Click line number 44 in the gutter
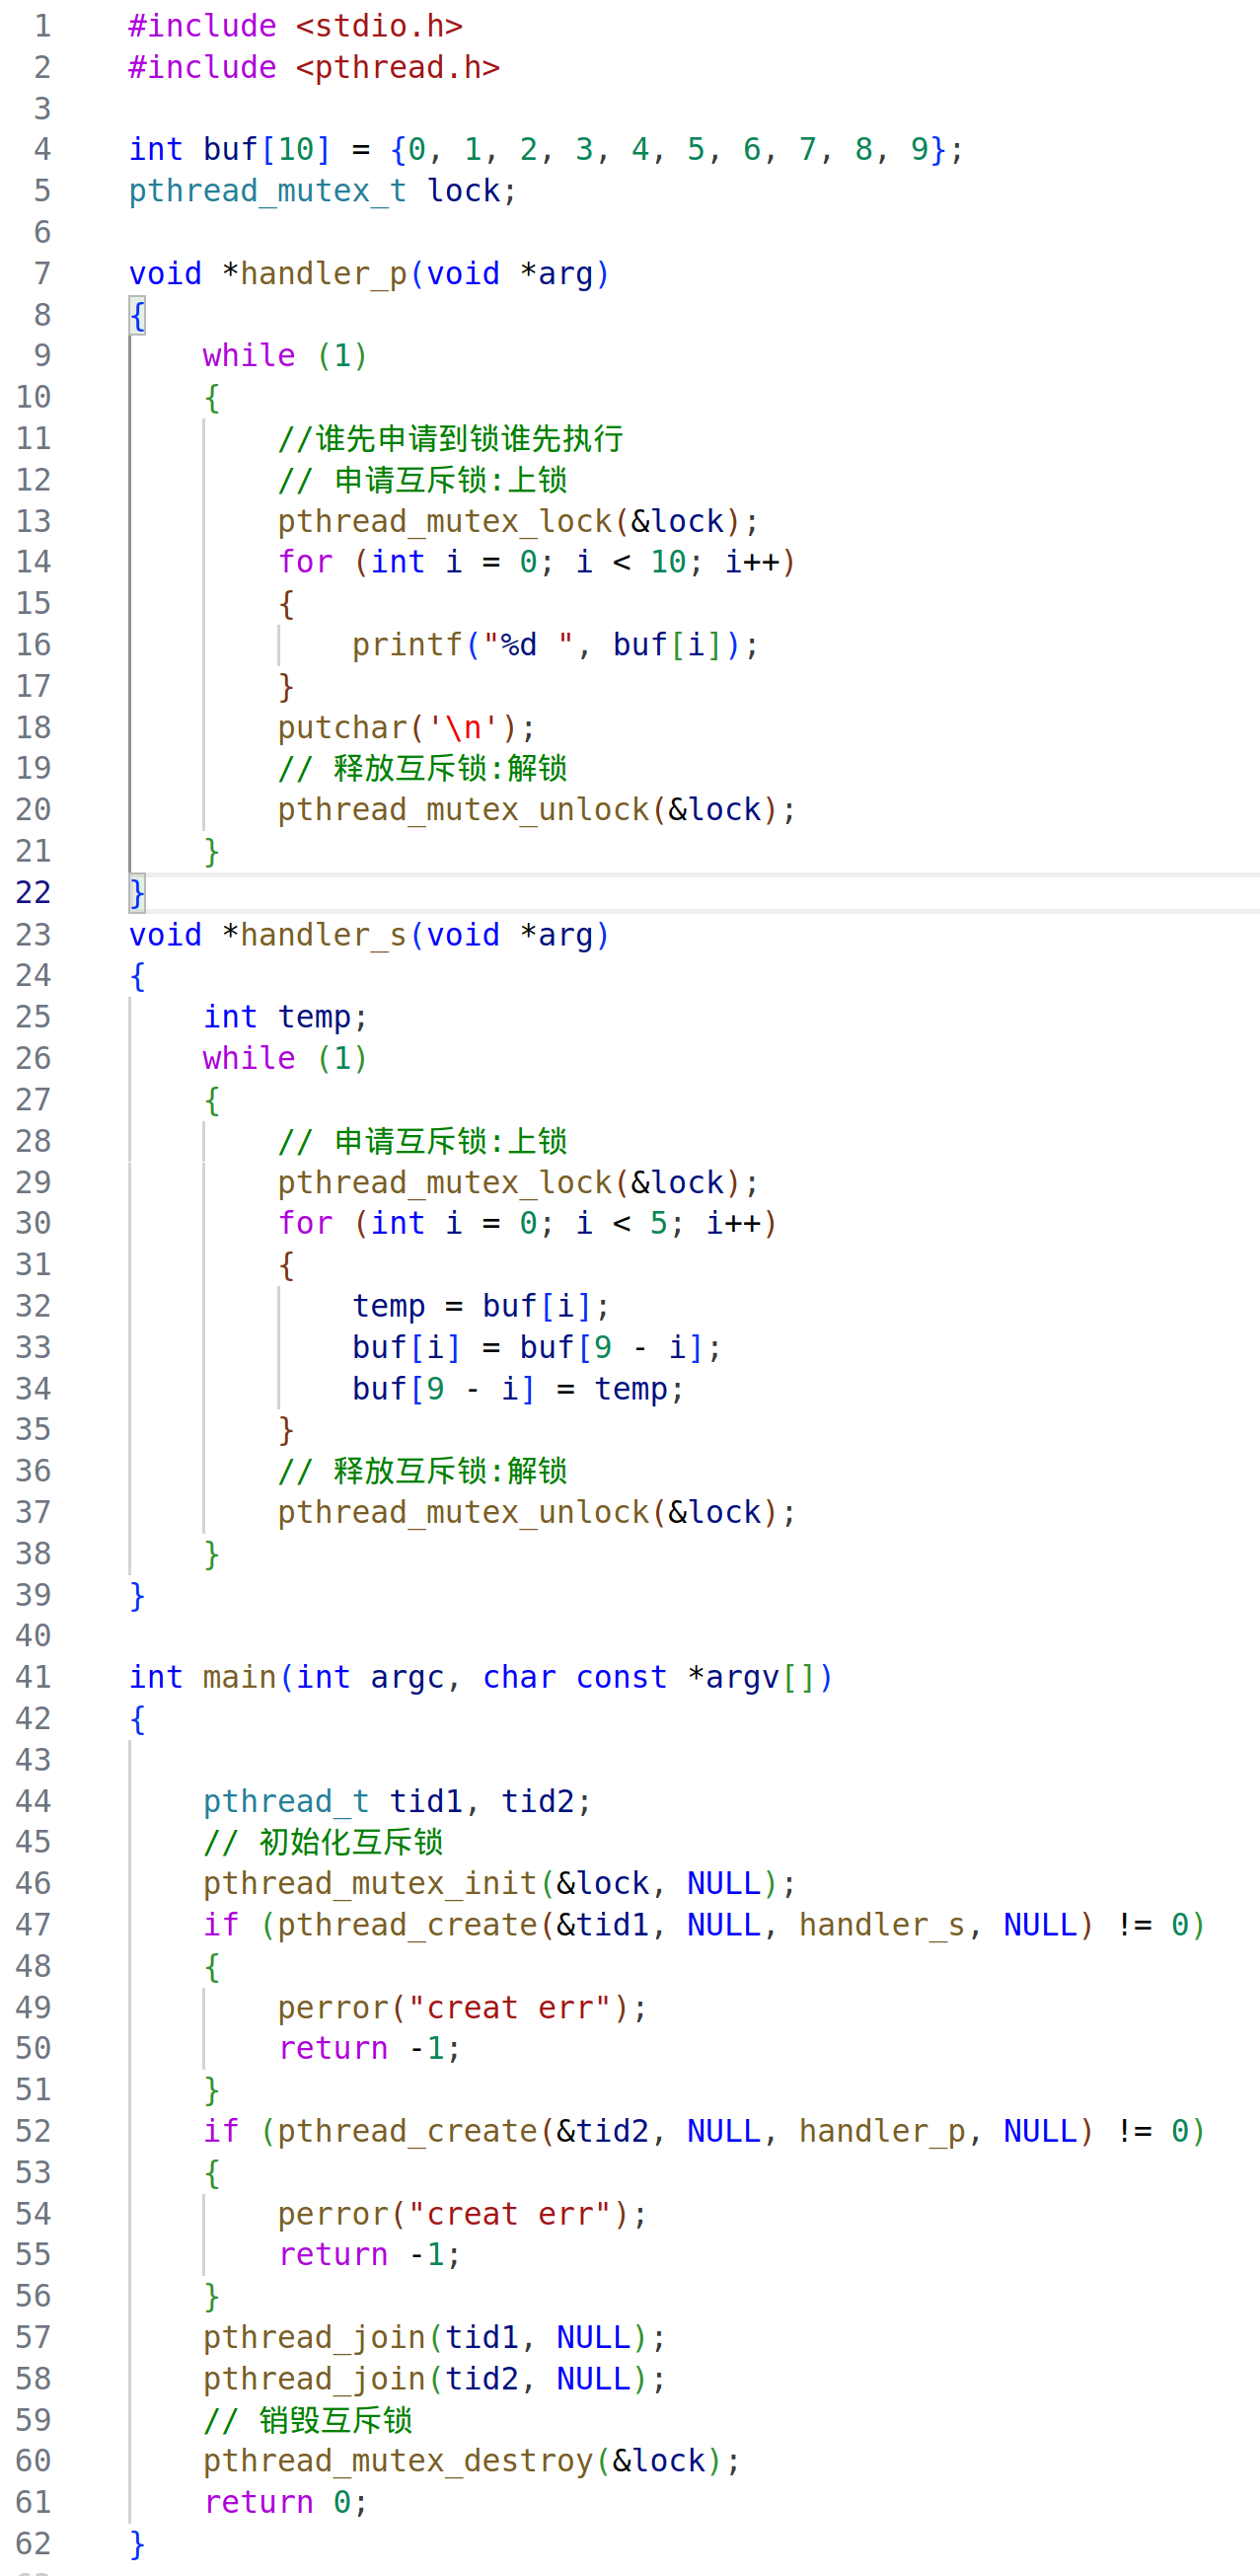The height and width of the screenshot is (2576, 1260). click(x=33, y=1801)
